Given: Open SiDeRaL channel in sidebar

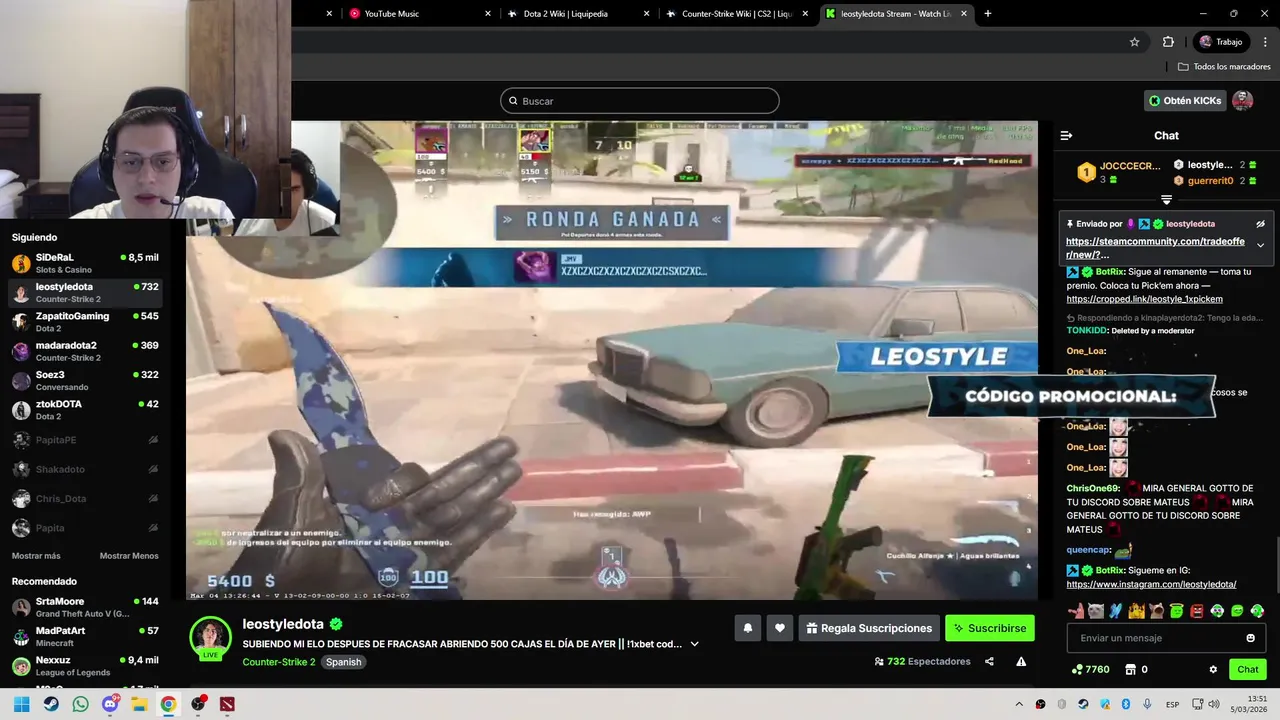Looking at the screenshot, I should [x=85, y=263].
